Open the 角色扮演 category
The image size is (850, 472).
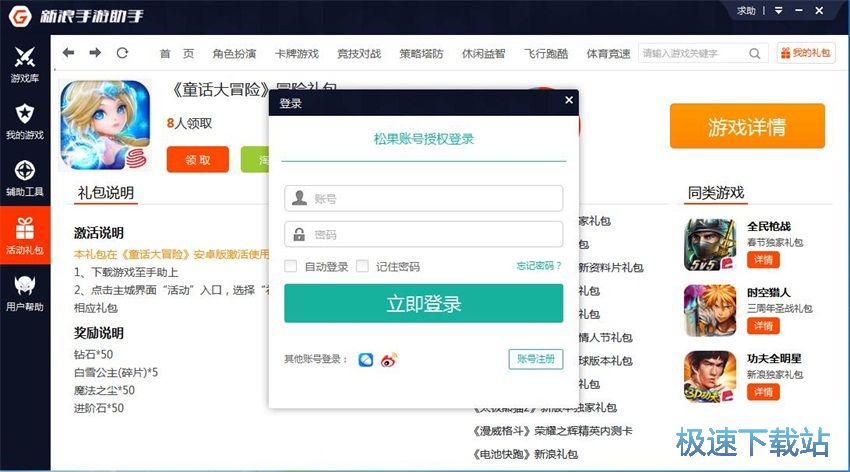point(234,53)
